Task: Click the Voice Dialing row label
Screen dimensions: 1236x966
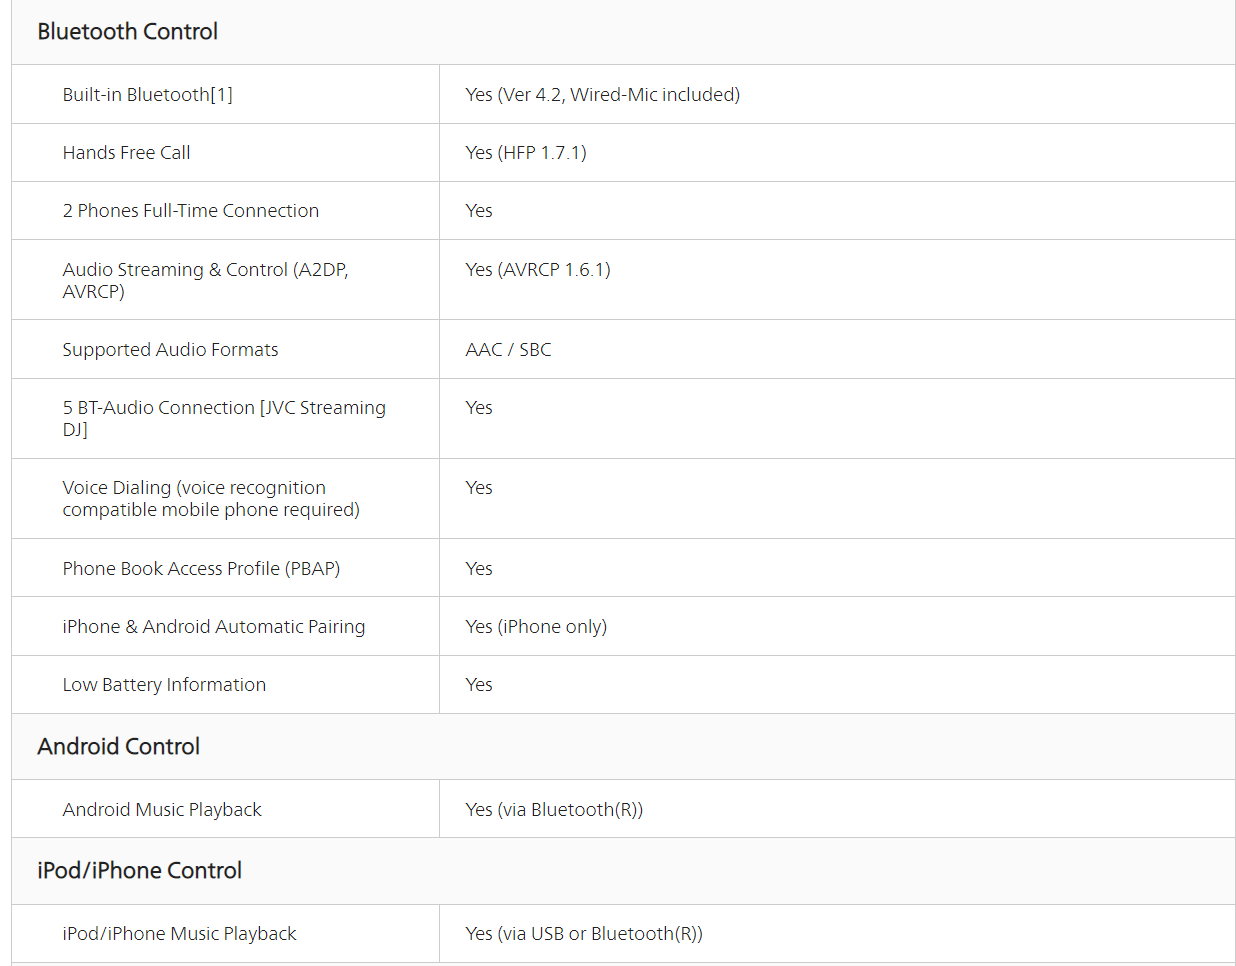Action: pyautogui.click(x=210, y=498)
